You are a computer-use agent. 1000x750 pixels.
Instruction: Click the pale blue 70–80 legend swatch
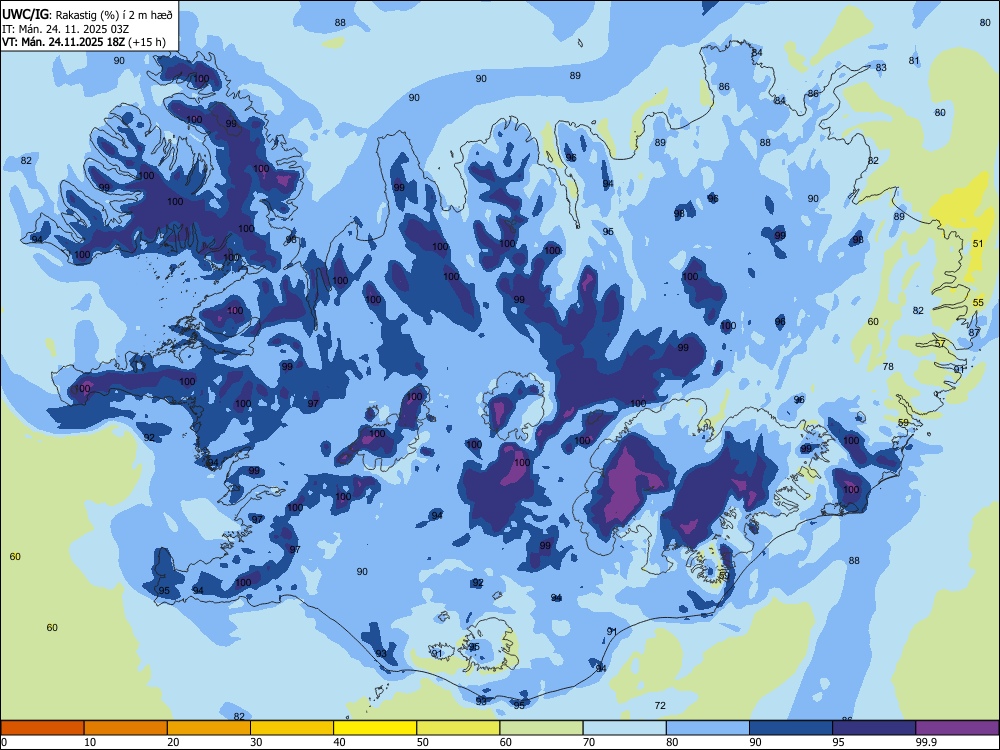click(x=624, y=728)
